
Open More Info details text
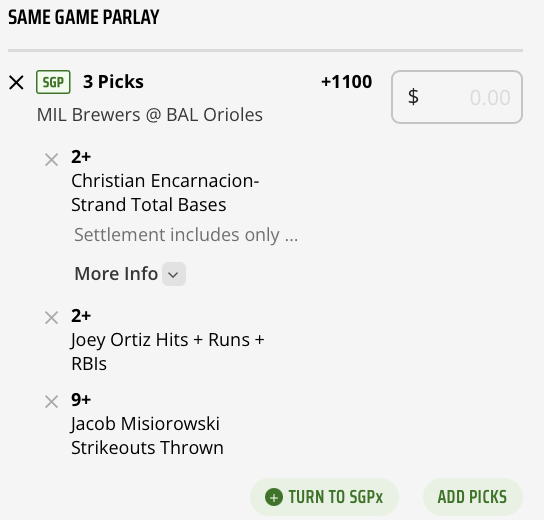[116, 274]
